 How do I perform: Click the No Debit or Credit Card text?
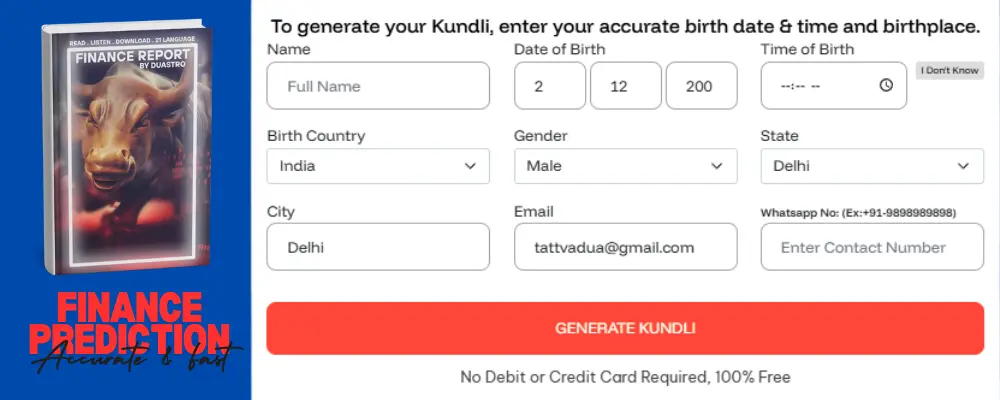pyautogui.click(x=625, y=377)
